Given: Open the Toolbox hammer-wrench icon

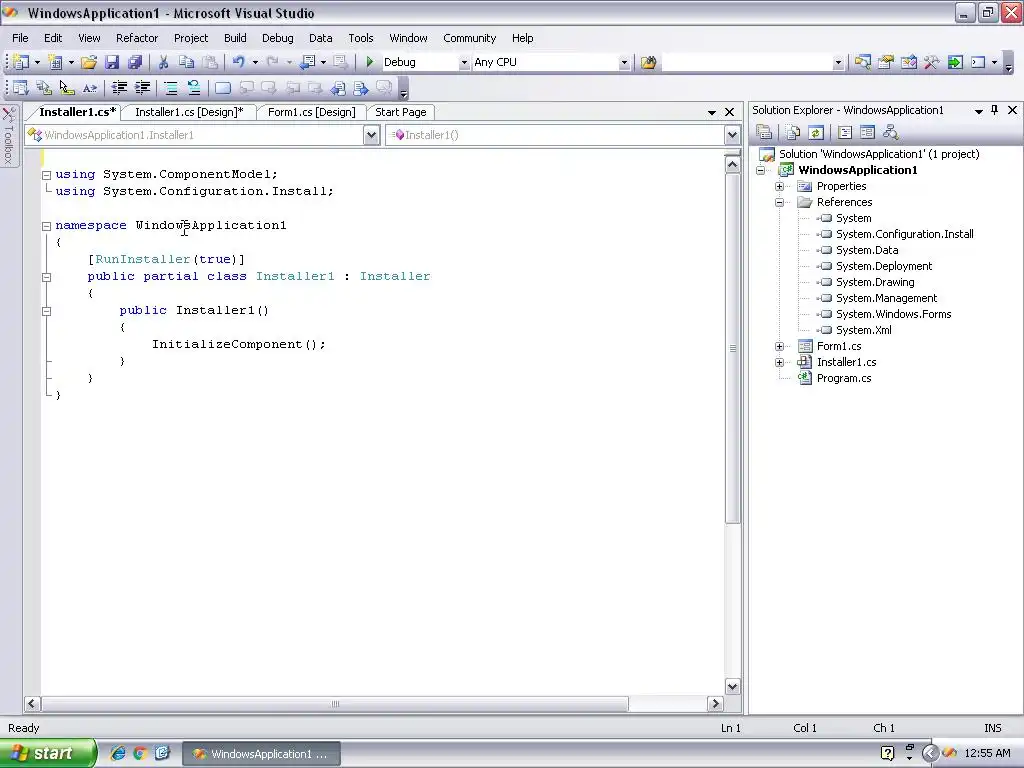Looking at the screenshot, I should coord(931,62).
